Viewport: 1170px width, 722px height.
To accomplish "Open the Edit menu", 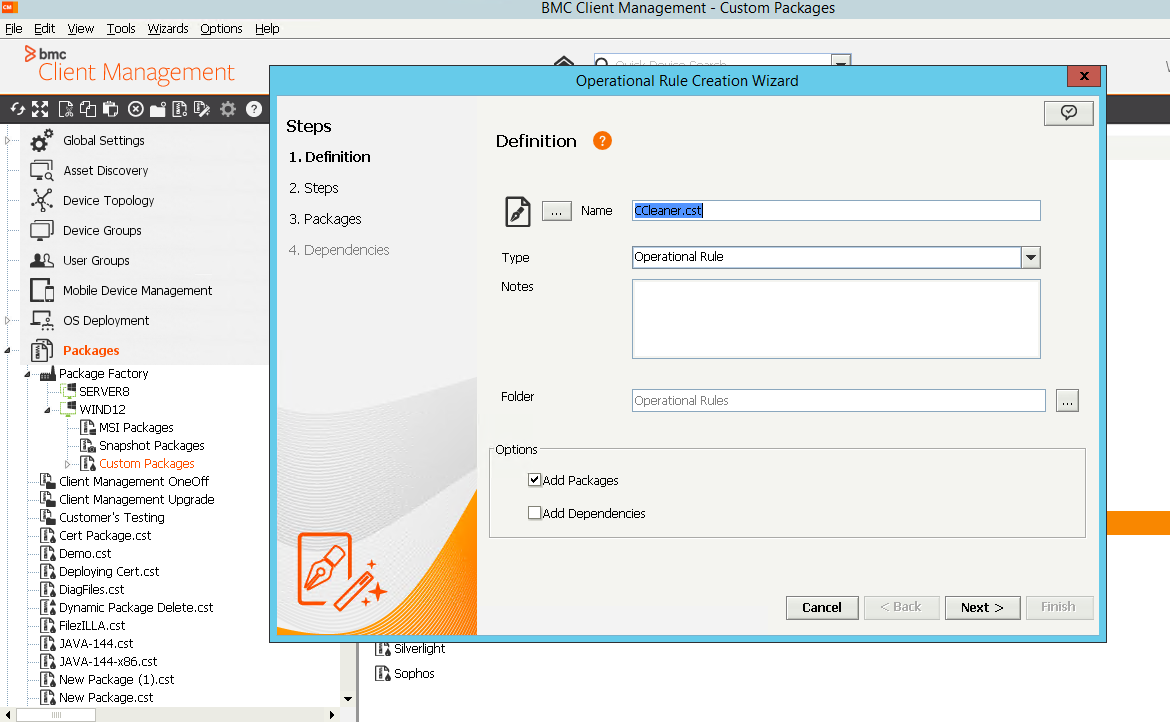I will tap(45, 28).
